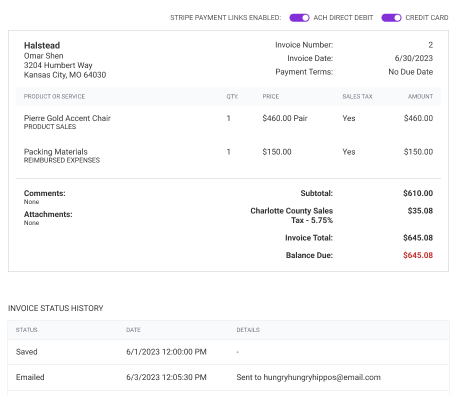Select the Invoice Status History heading
464x395 pixels.
point(56,308)
